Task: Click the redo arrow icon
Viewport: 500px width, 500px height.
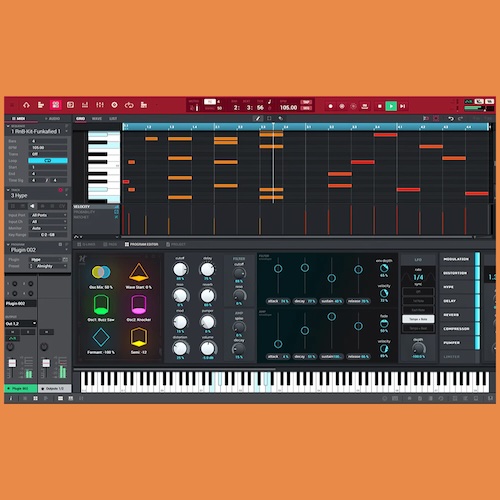Action: tap(461, 118)
